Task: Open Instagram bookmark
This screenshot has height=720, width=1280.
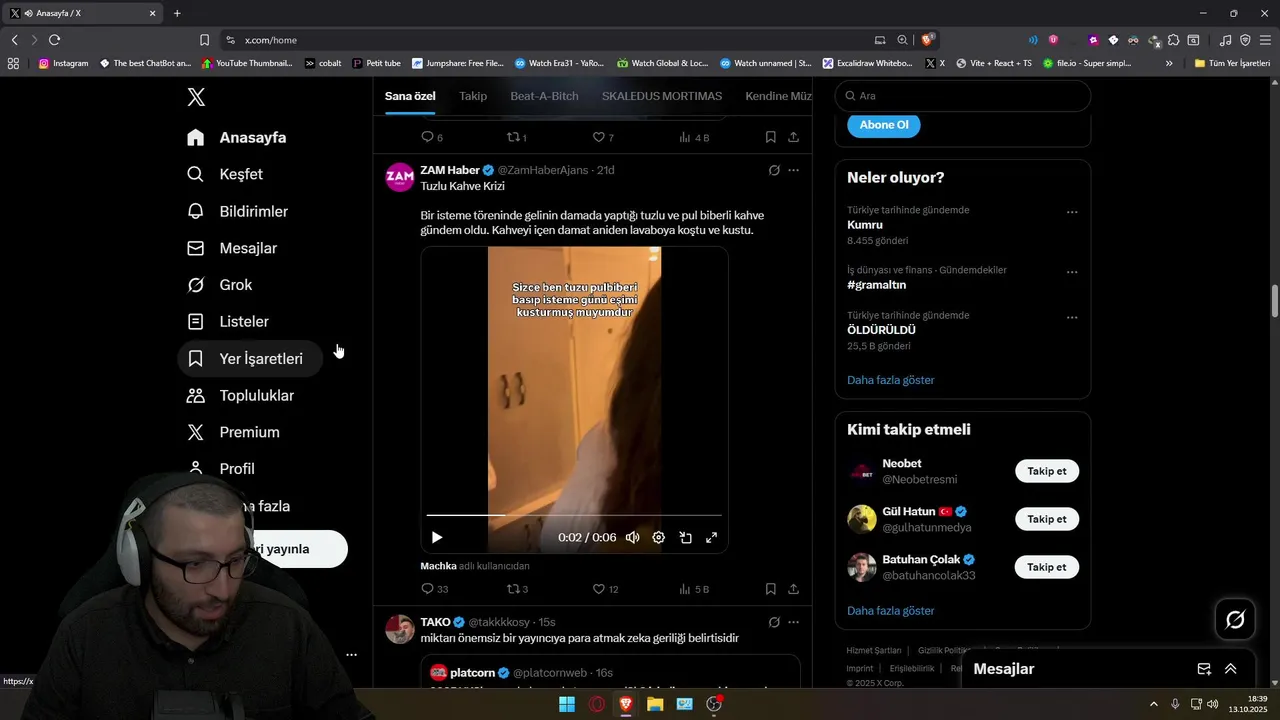Action: pyautogui.click(x=63, y=63)
